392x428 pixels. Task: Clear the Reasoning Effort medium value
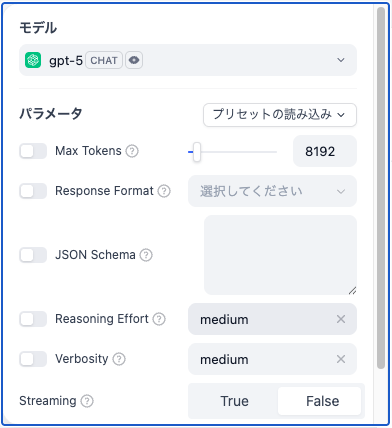(x=341, y=319)
